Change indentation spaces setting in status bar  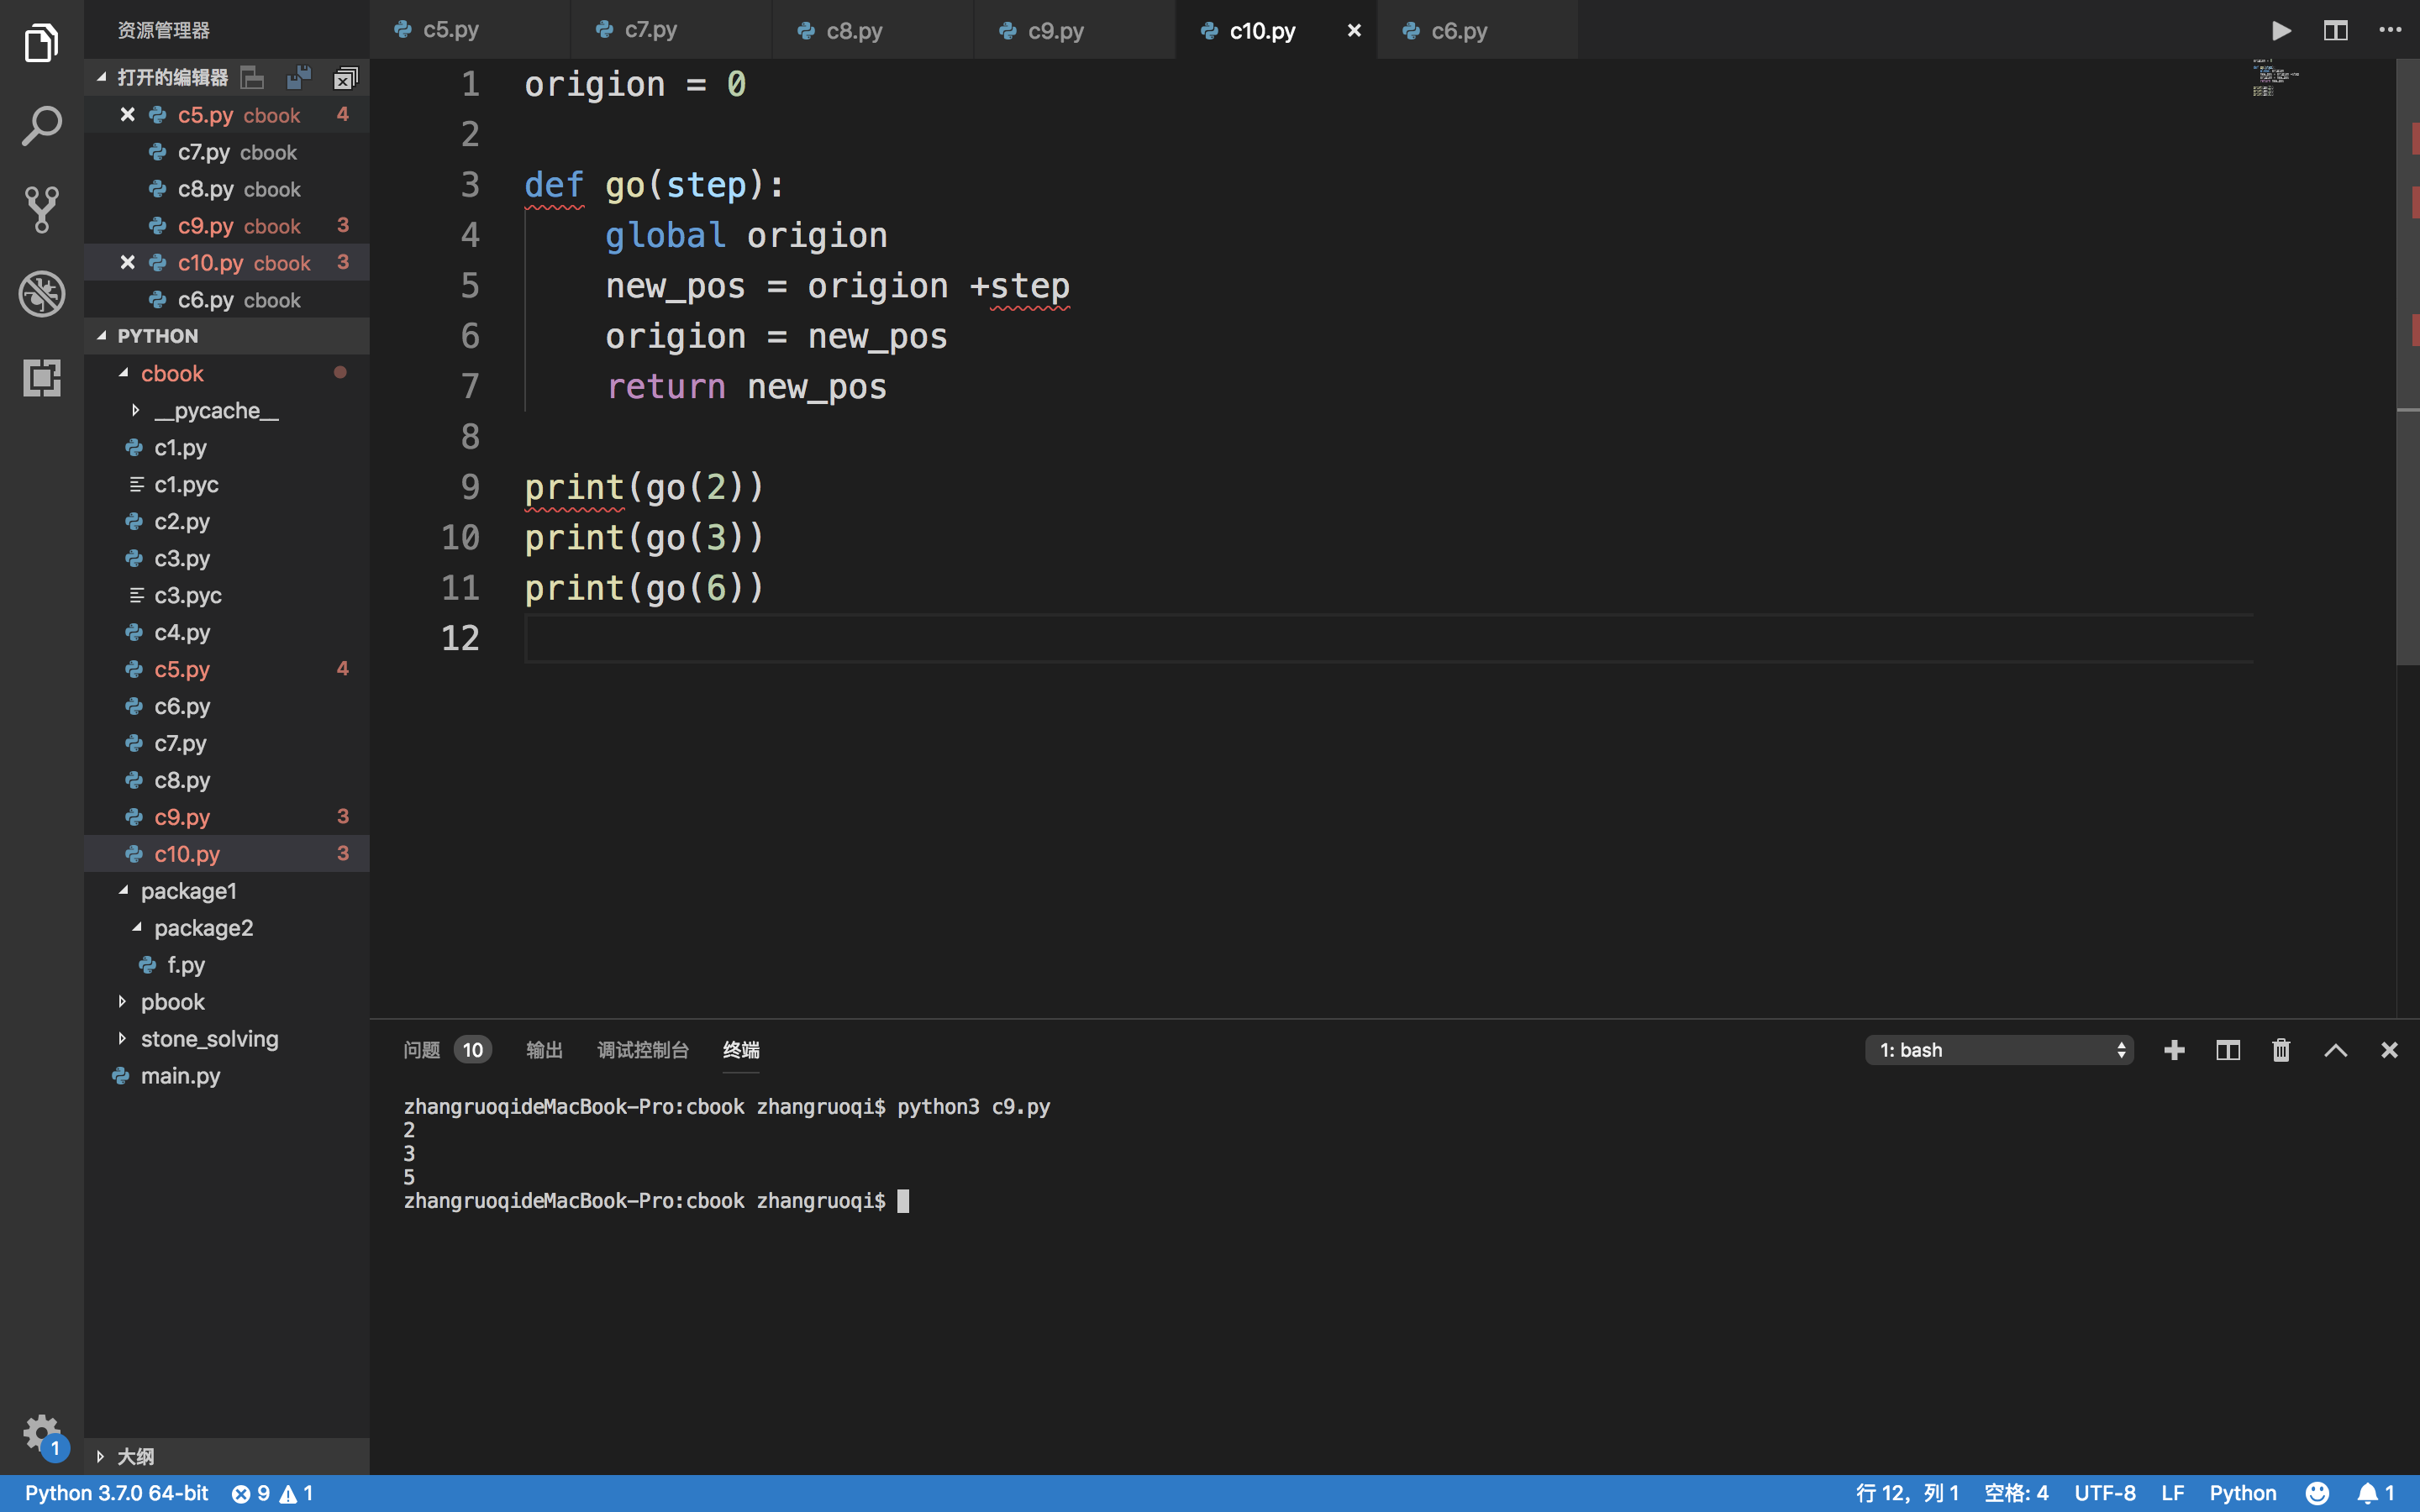point(2016,1493)
